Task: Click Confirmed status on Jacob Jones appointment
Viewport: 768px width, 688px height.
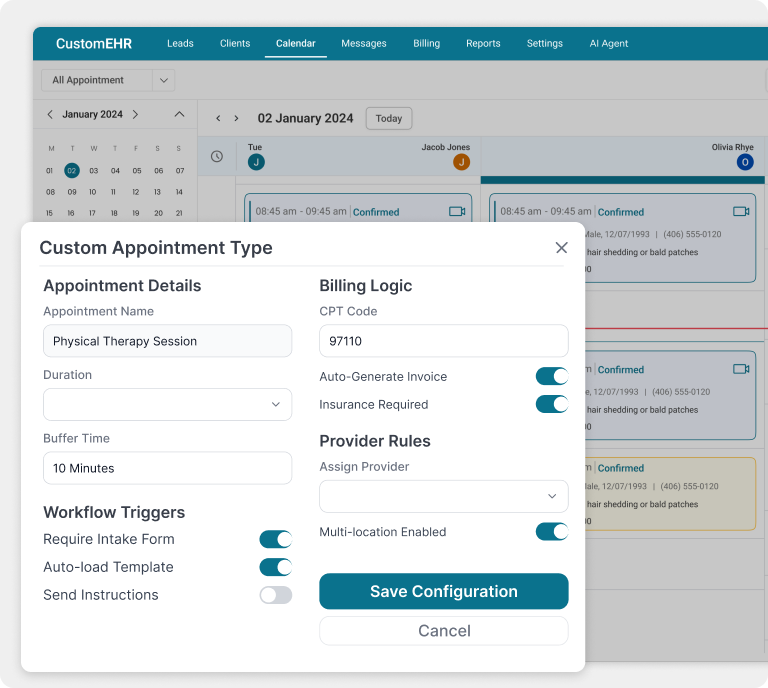Action: pyautogui.click(x=376, y=212)
